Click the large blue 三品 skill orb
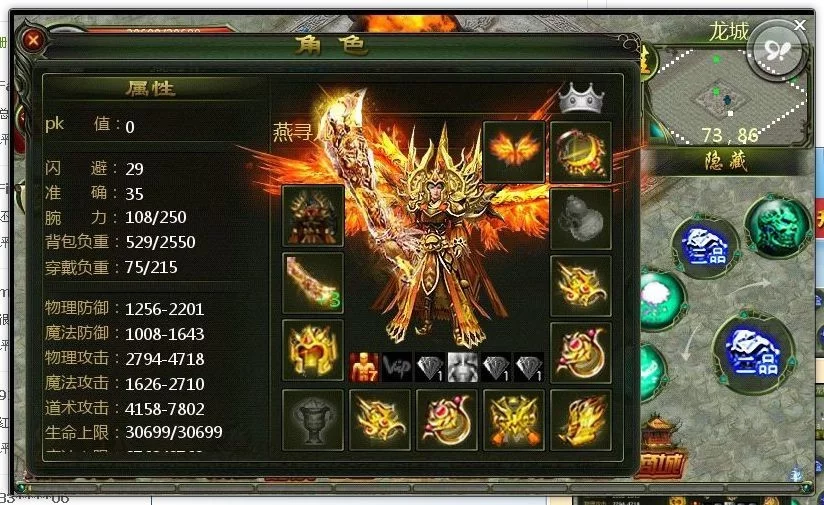Screen dimensions: 824x505 click(x=755, y=351)
